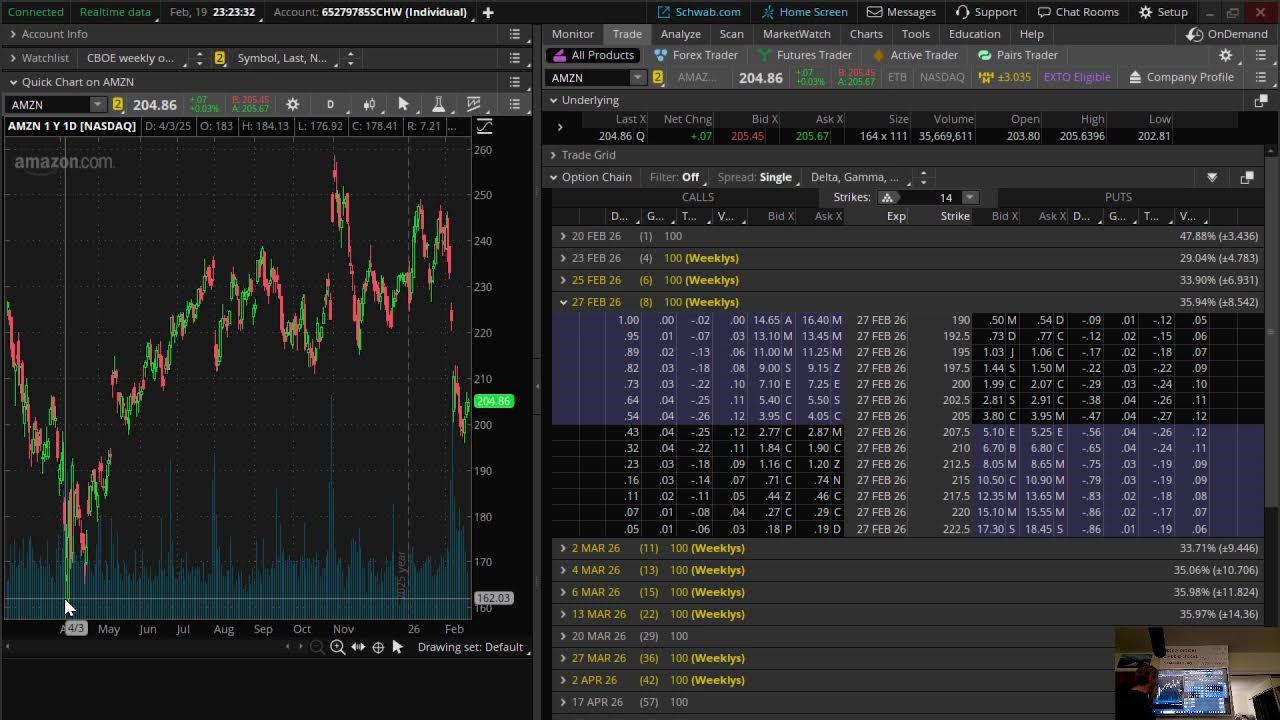Open the Filter: Off dropdown

click(x=679, y=177)
